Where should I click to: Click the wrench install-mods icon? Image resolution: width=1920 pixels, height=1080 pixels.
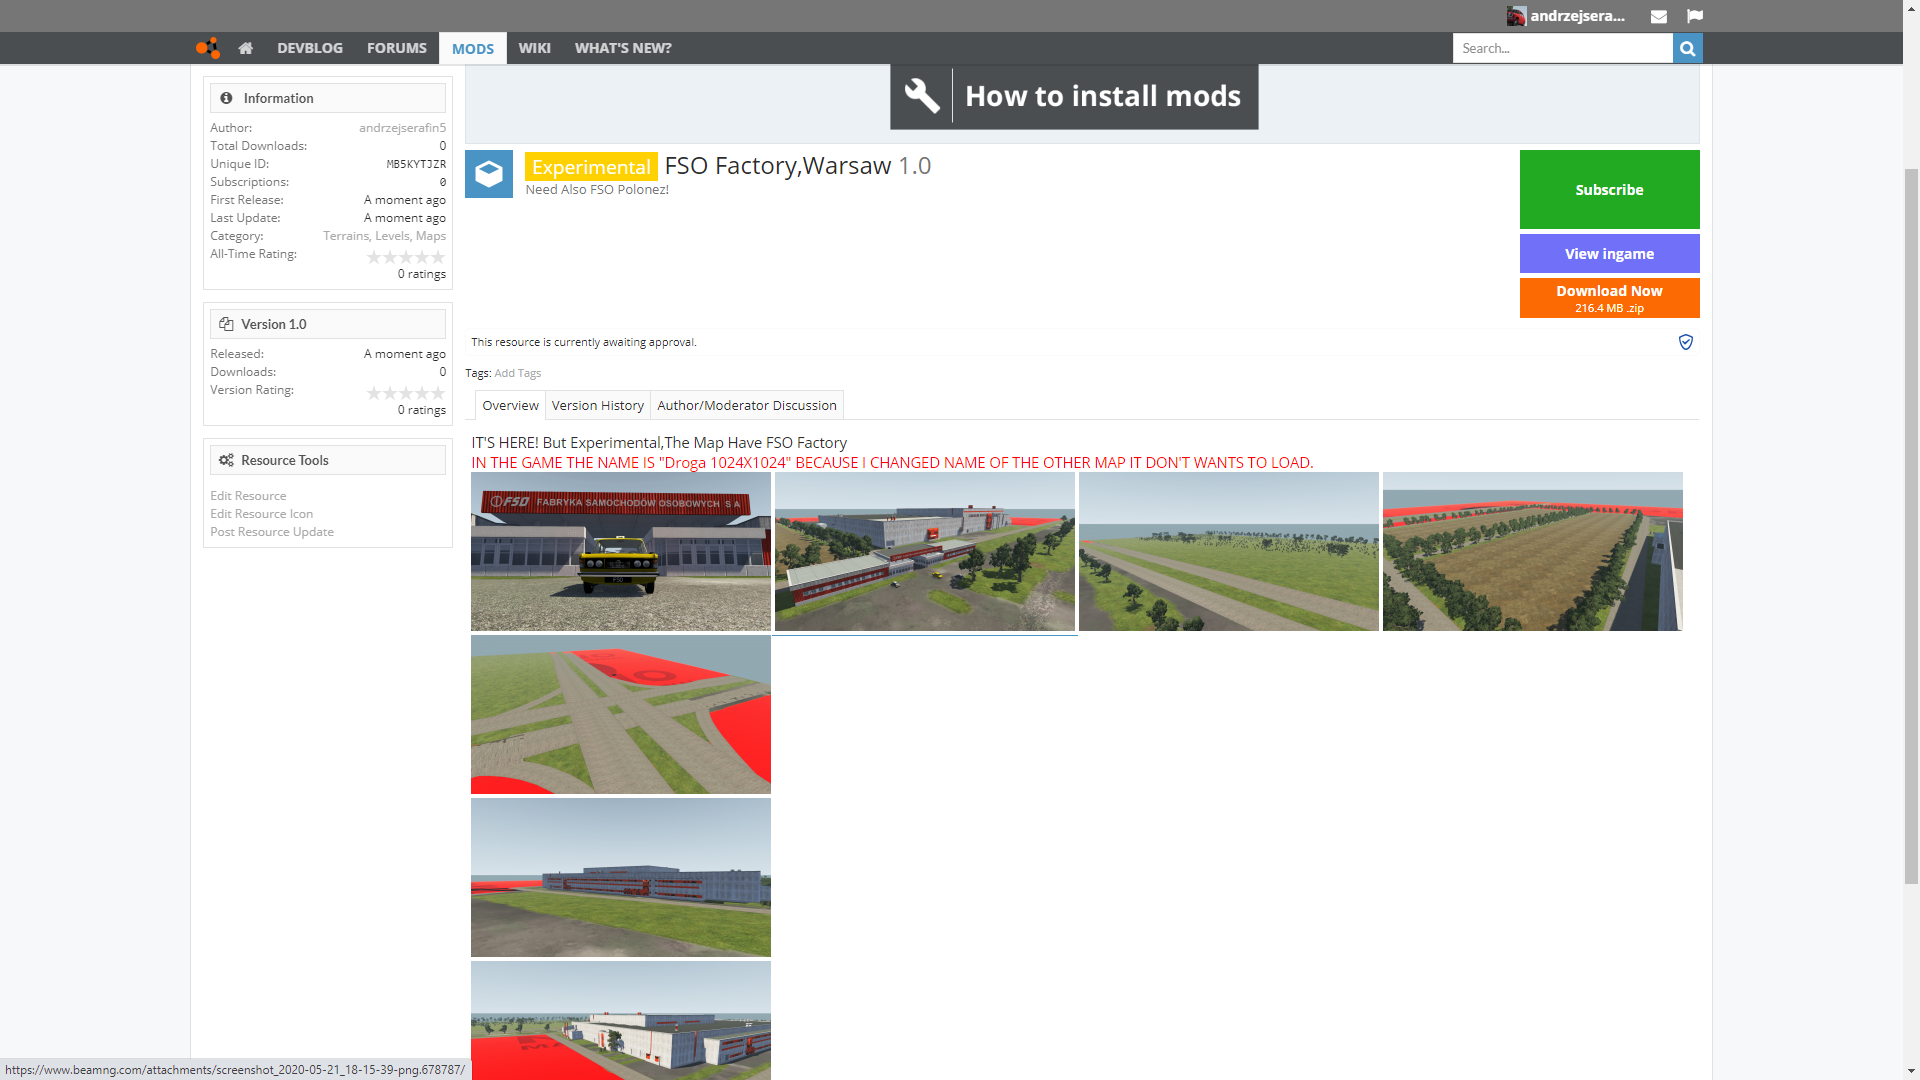point(922,96)
